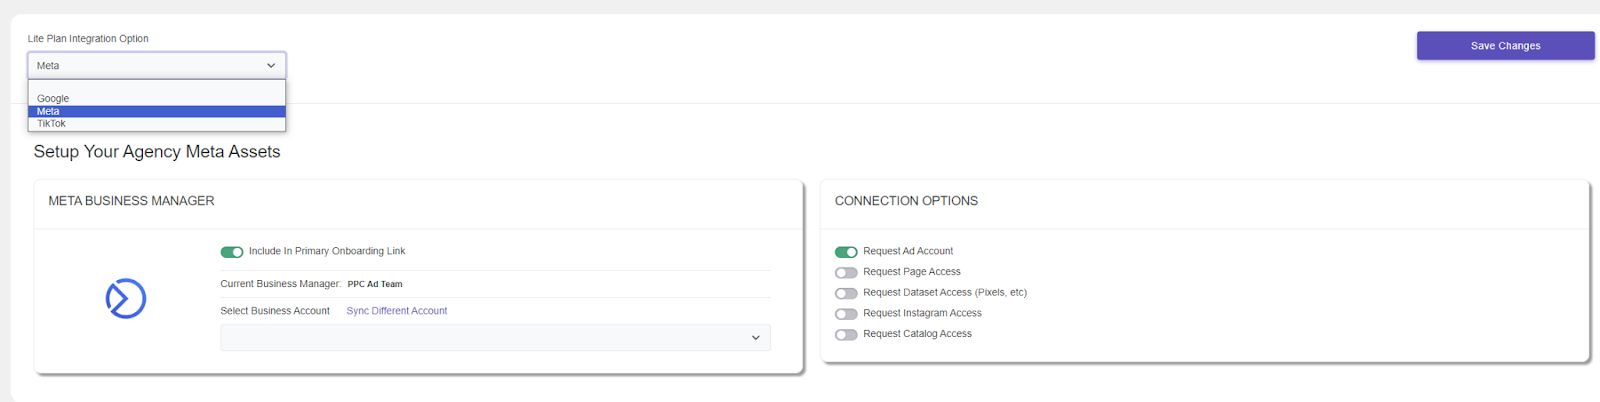This screenshot has height=402, width=1600.
Task: Toggle Include In Primary Onboarding Link
Action: pyautogui.click(x=232, y=252)
